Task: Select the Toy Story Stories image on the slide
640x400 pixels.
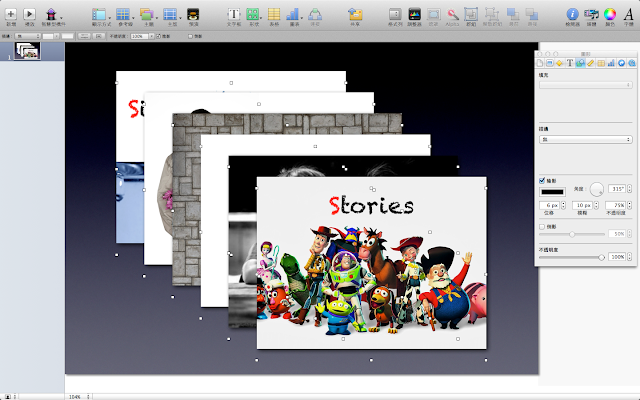Action: [371, 263]
